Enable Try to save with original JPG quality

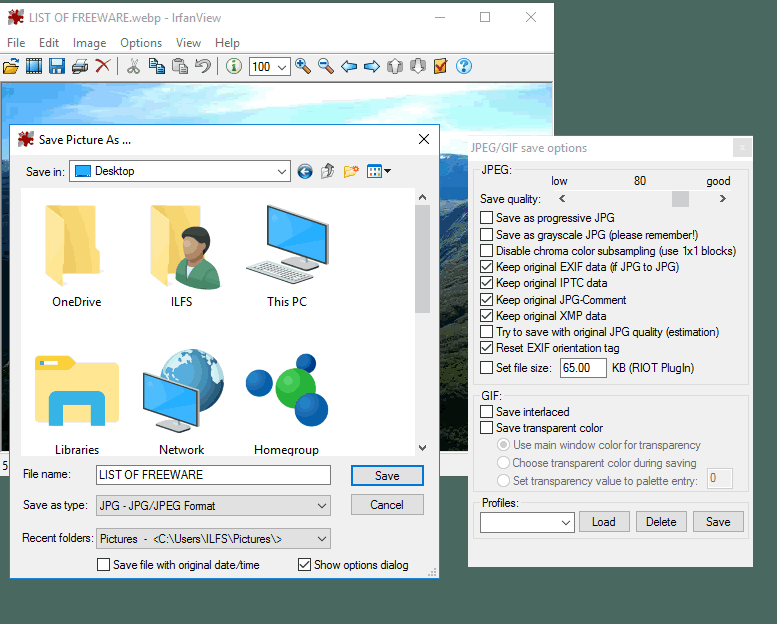pos(487,332)
